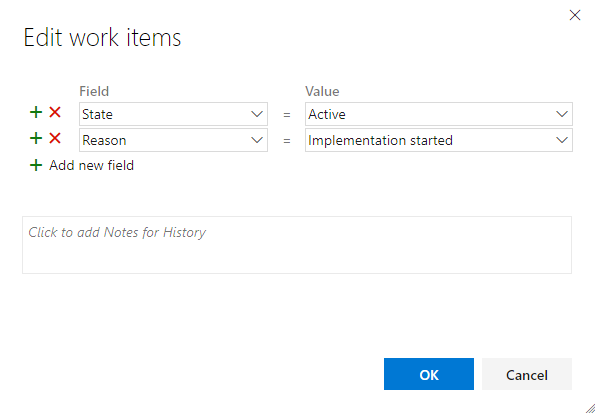Click the plus icon before Add new field
Screen dimensions: 597x416
pos(36,165)
